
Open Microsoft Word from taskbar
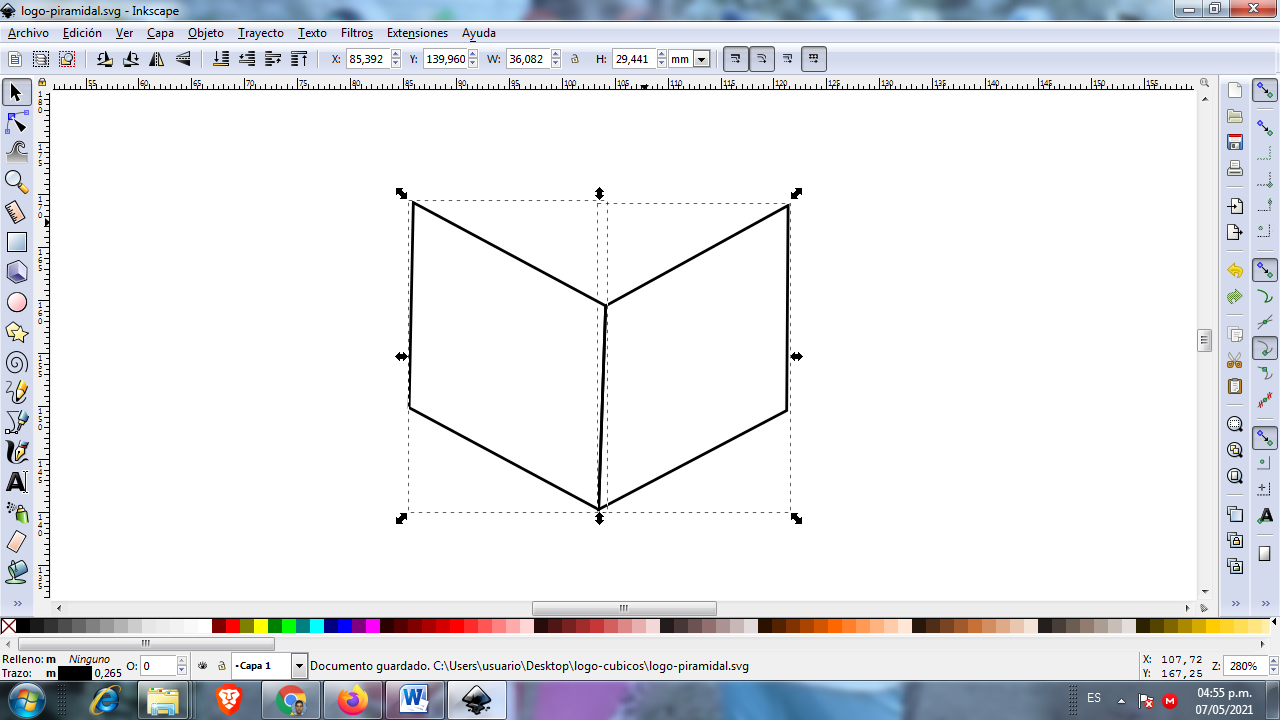point(415,700)
